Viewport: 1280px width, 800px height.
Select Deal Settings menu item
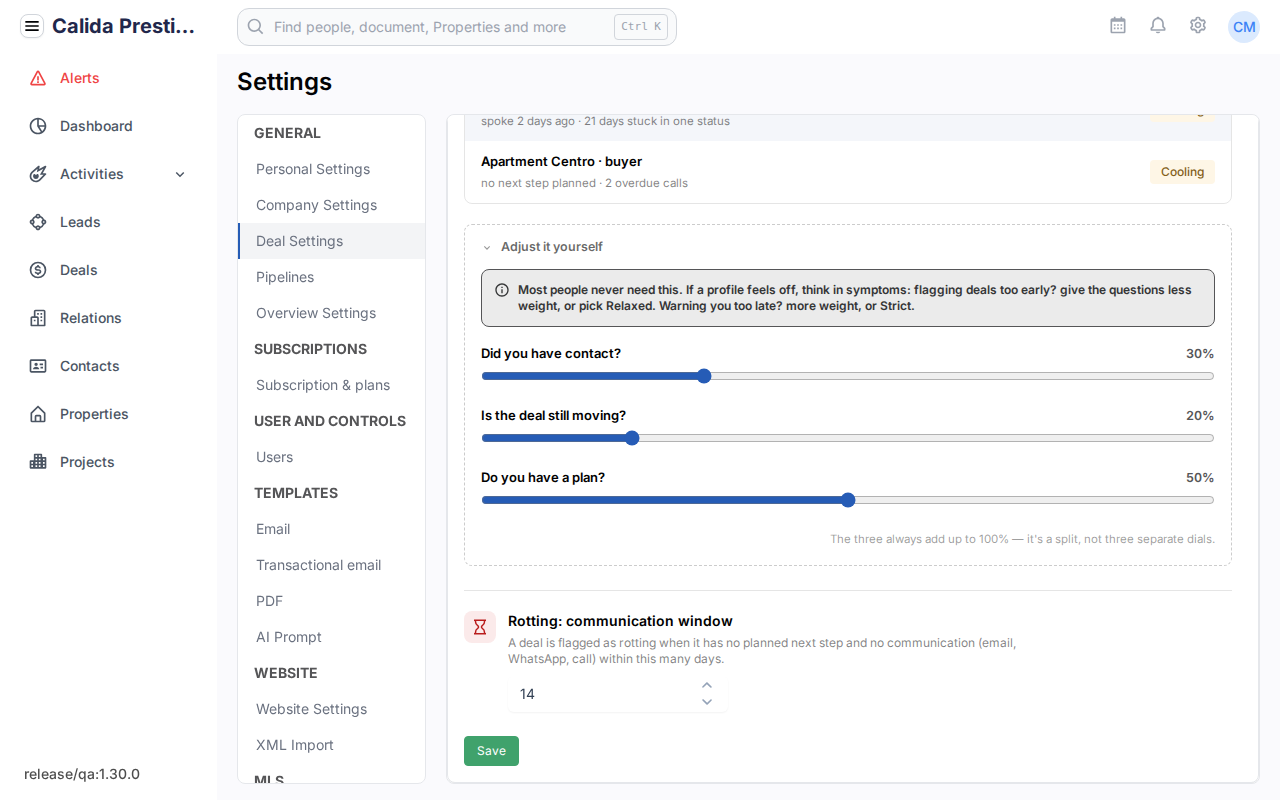tap(332, 241)
